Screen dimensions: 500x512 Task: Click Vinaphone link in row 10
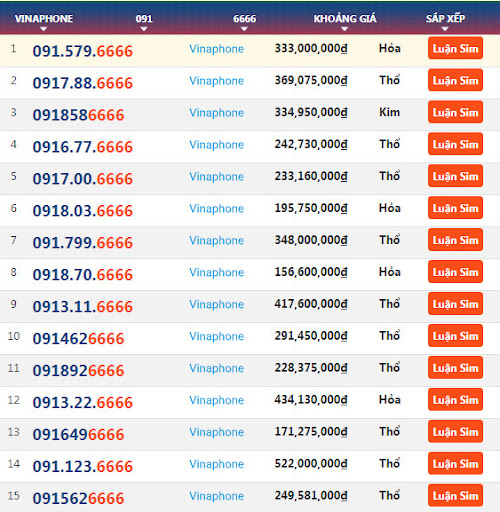(217, 336)
